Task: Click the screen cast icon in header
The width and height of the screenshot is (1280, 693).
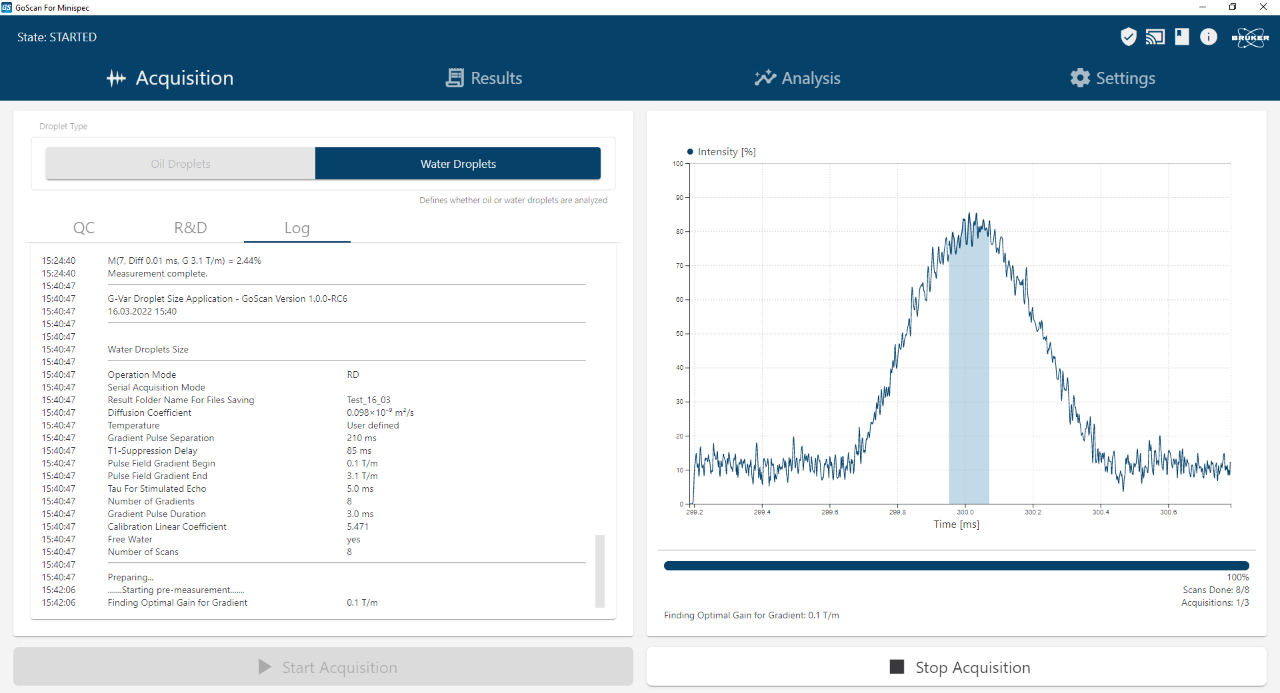Action: coord(1155,37)
